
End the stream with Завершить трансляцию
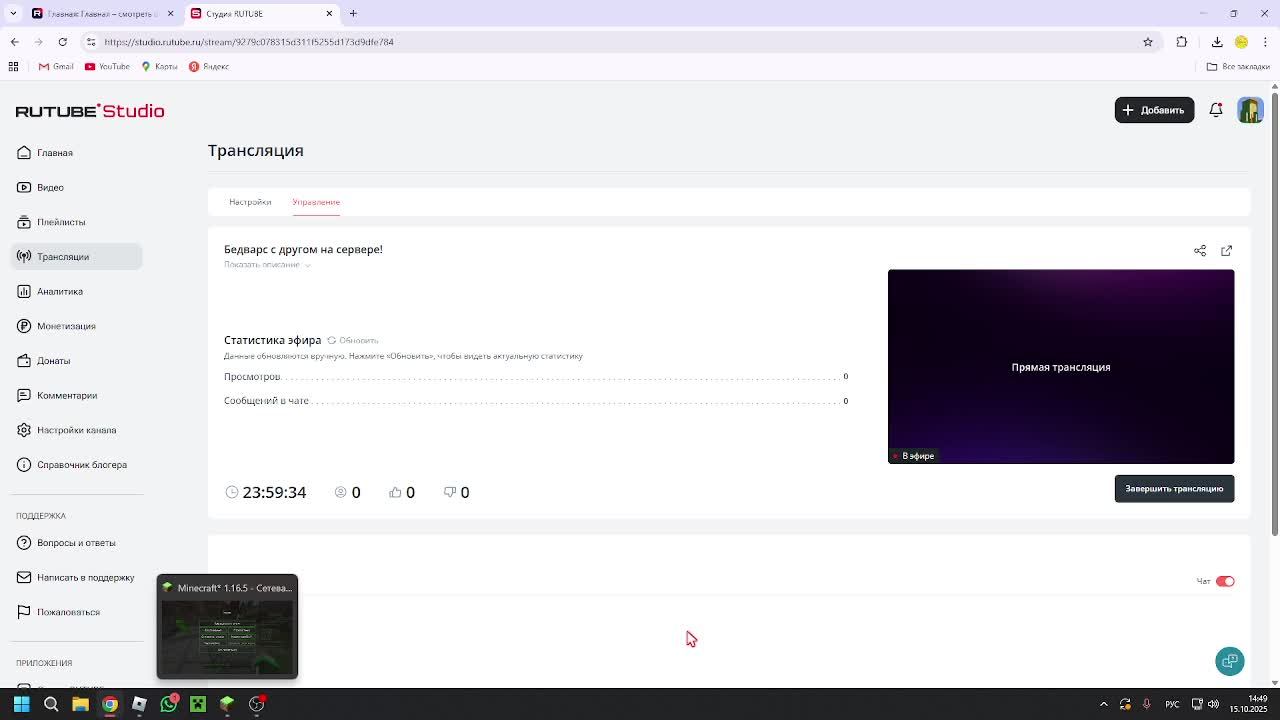[1174, 489]
